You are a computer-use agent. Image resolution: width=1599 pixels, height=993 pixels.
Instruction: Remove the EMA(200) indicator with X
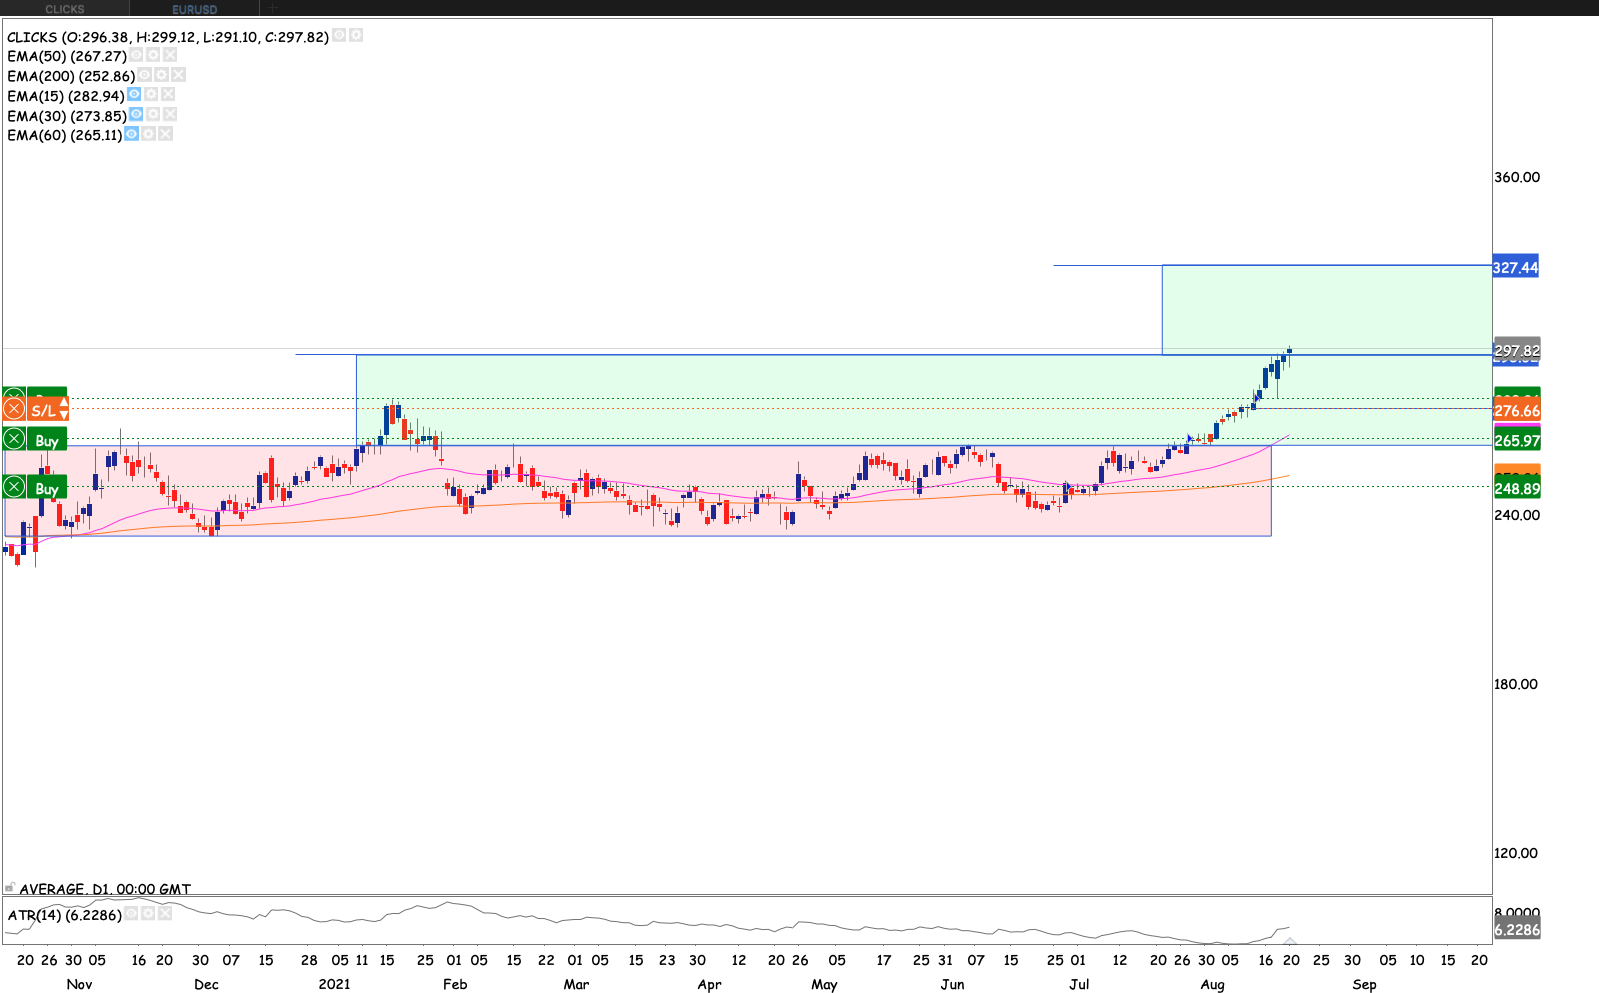coord(178,75)
